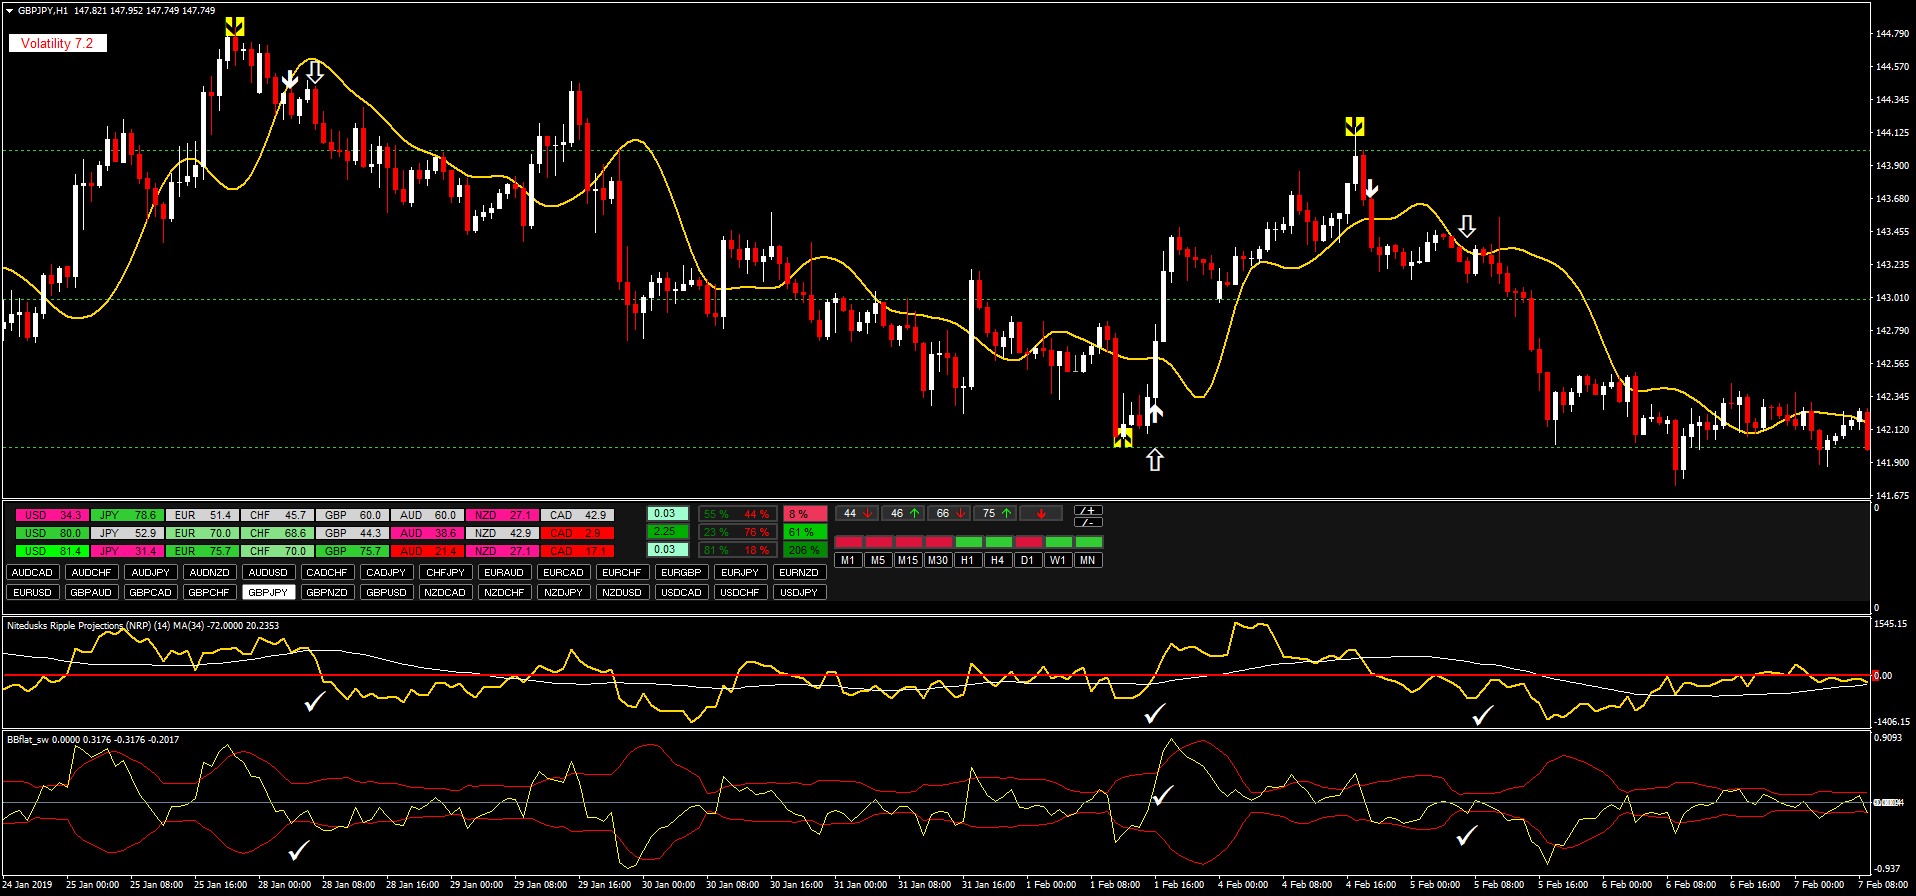Select the USDJPY pair button
The height and width of the screenshot is (896, 1916).
click(798, 592)
